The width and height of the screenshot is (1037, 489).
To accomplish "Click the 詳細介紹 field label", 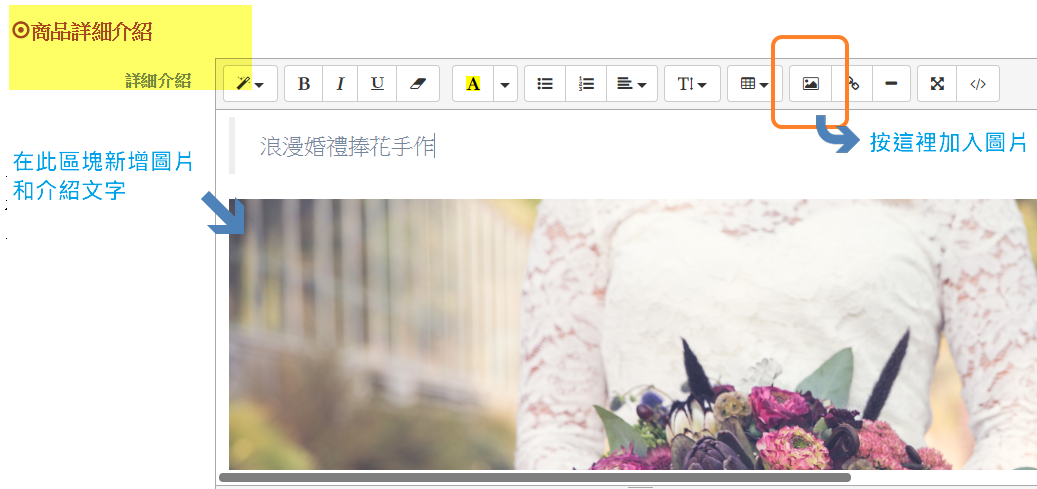I will point(158,80).
